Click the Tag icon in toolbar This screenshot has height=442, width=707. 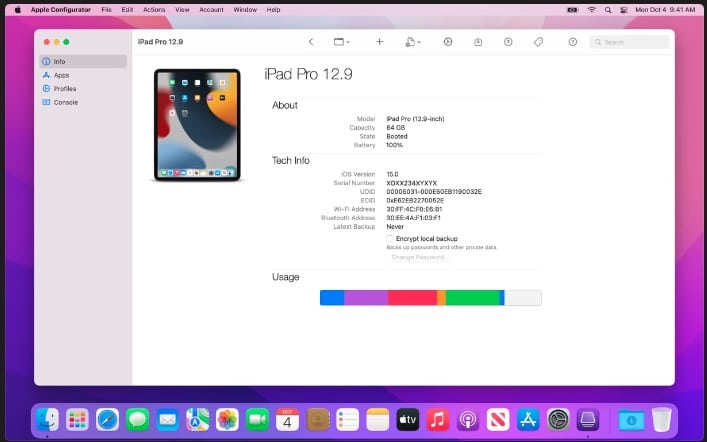pyautogui.click(x=538, y=42)
